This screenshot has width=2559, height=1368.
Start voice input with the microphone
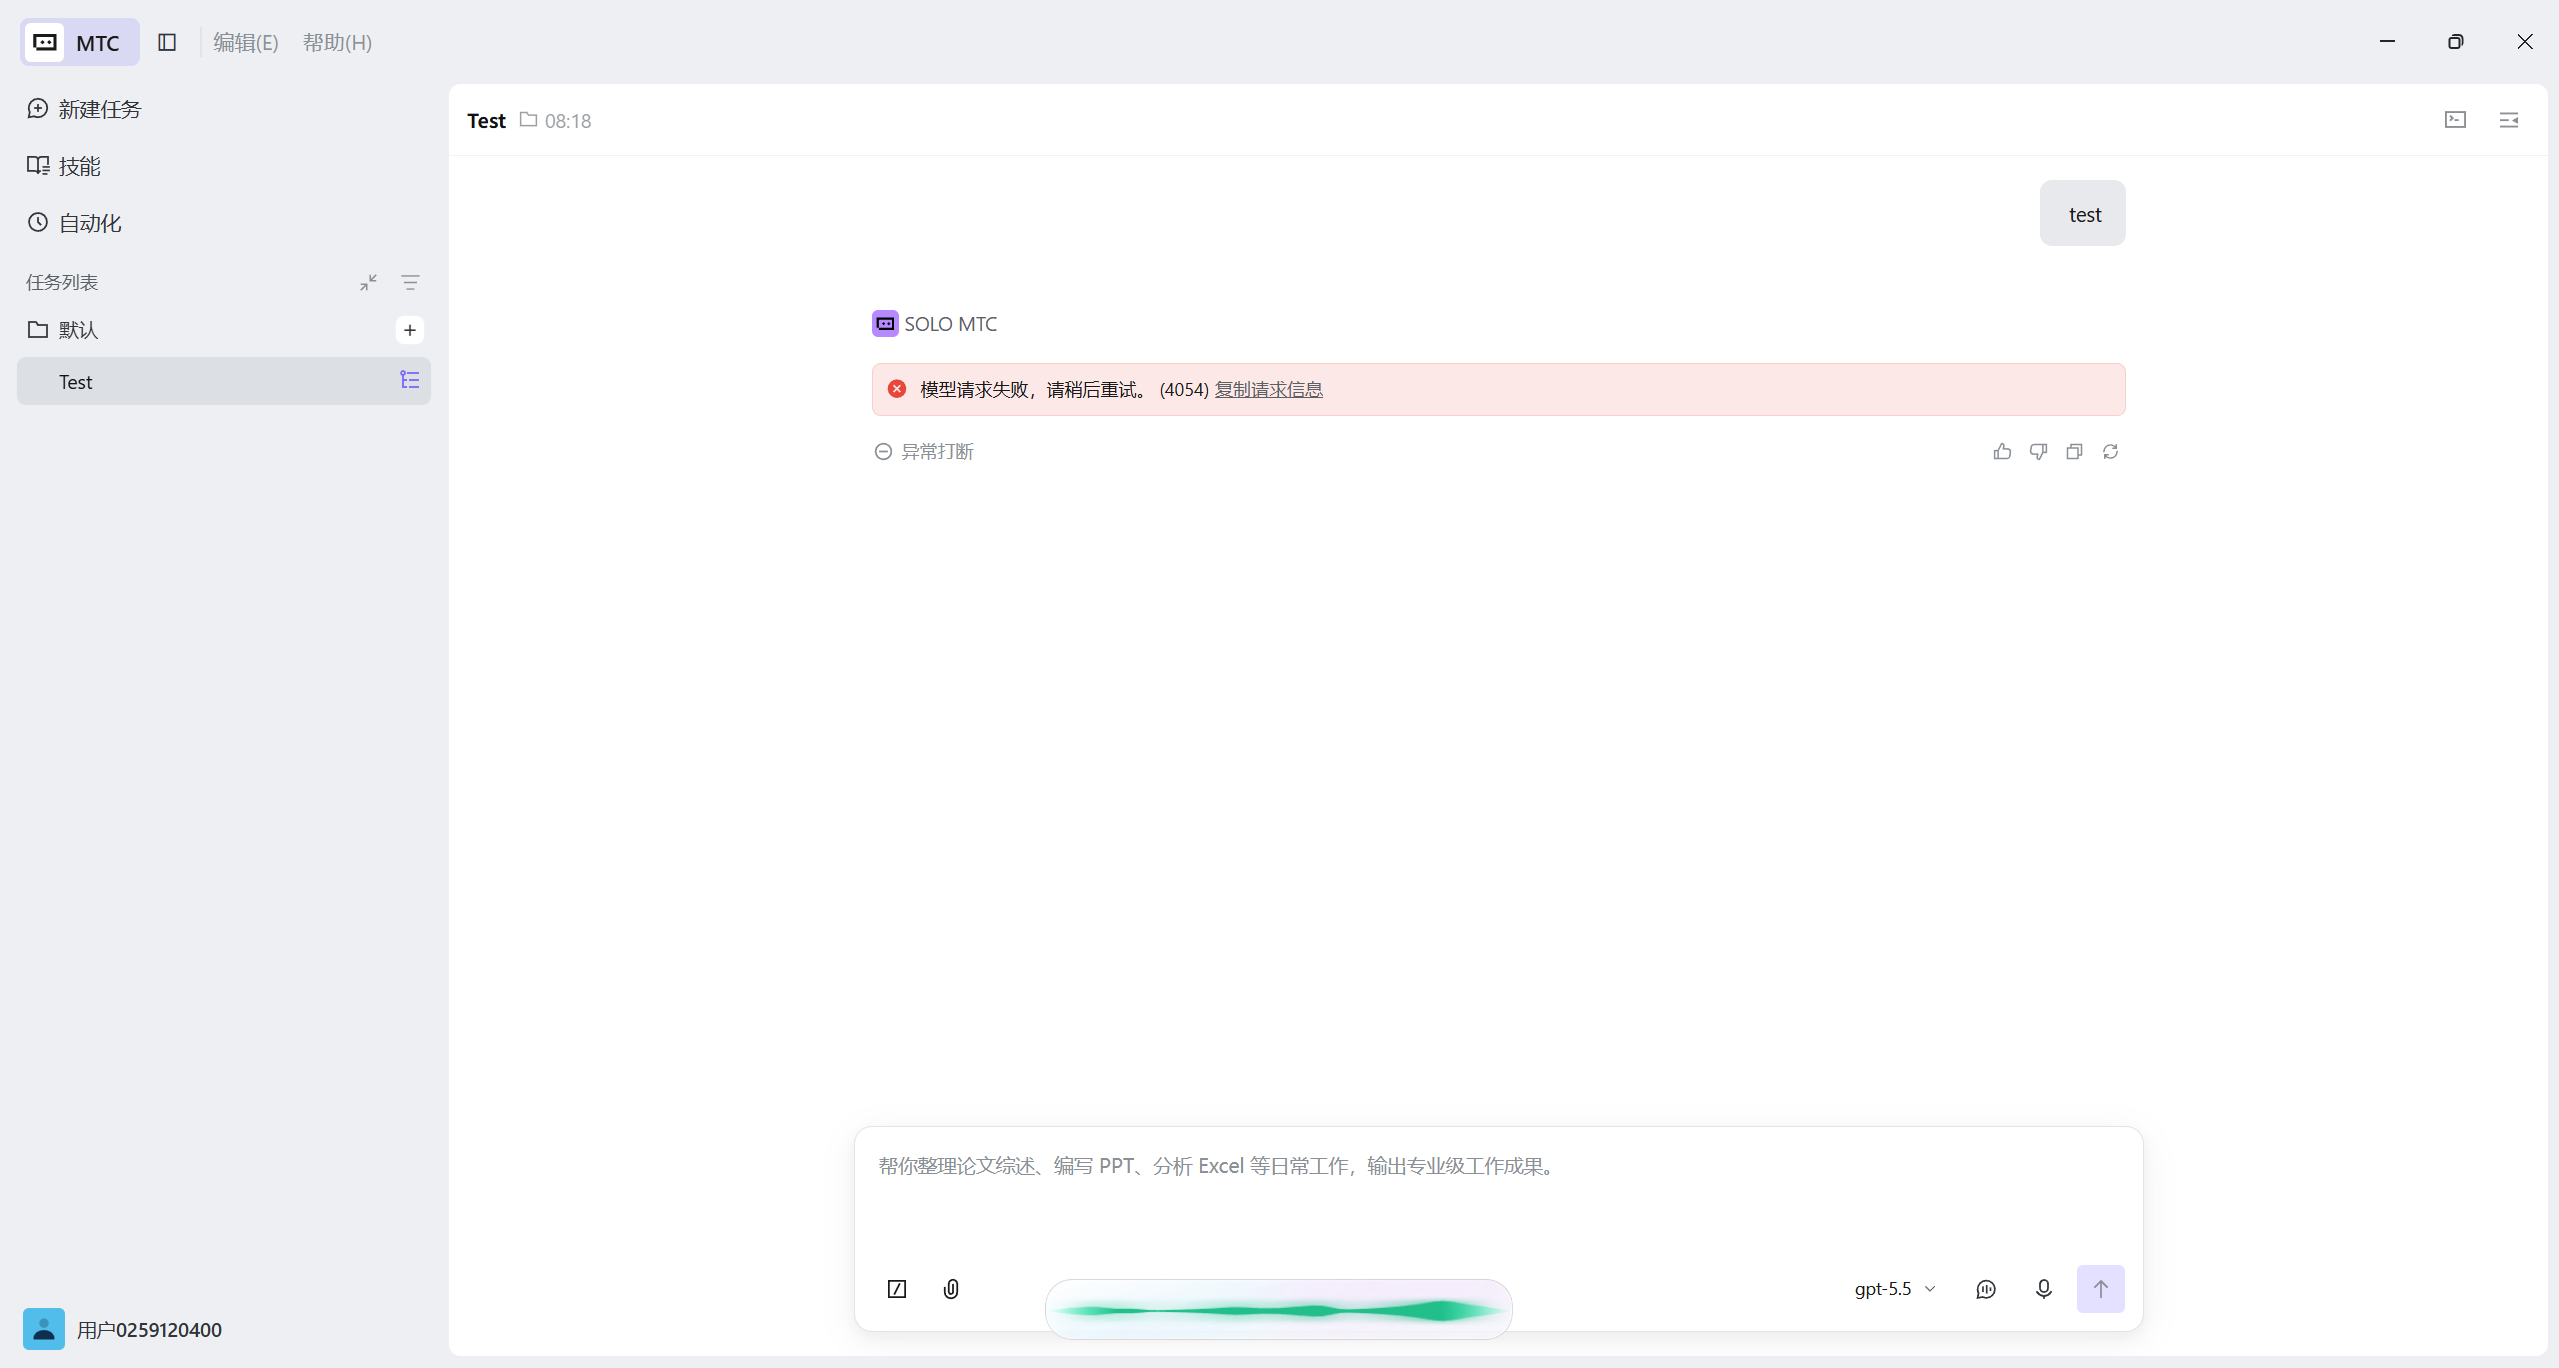pos(2044,1289)
